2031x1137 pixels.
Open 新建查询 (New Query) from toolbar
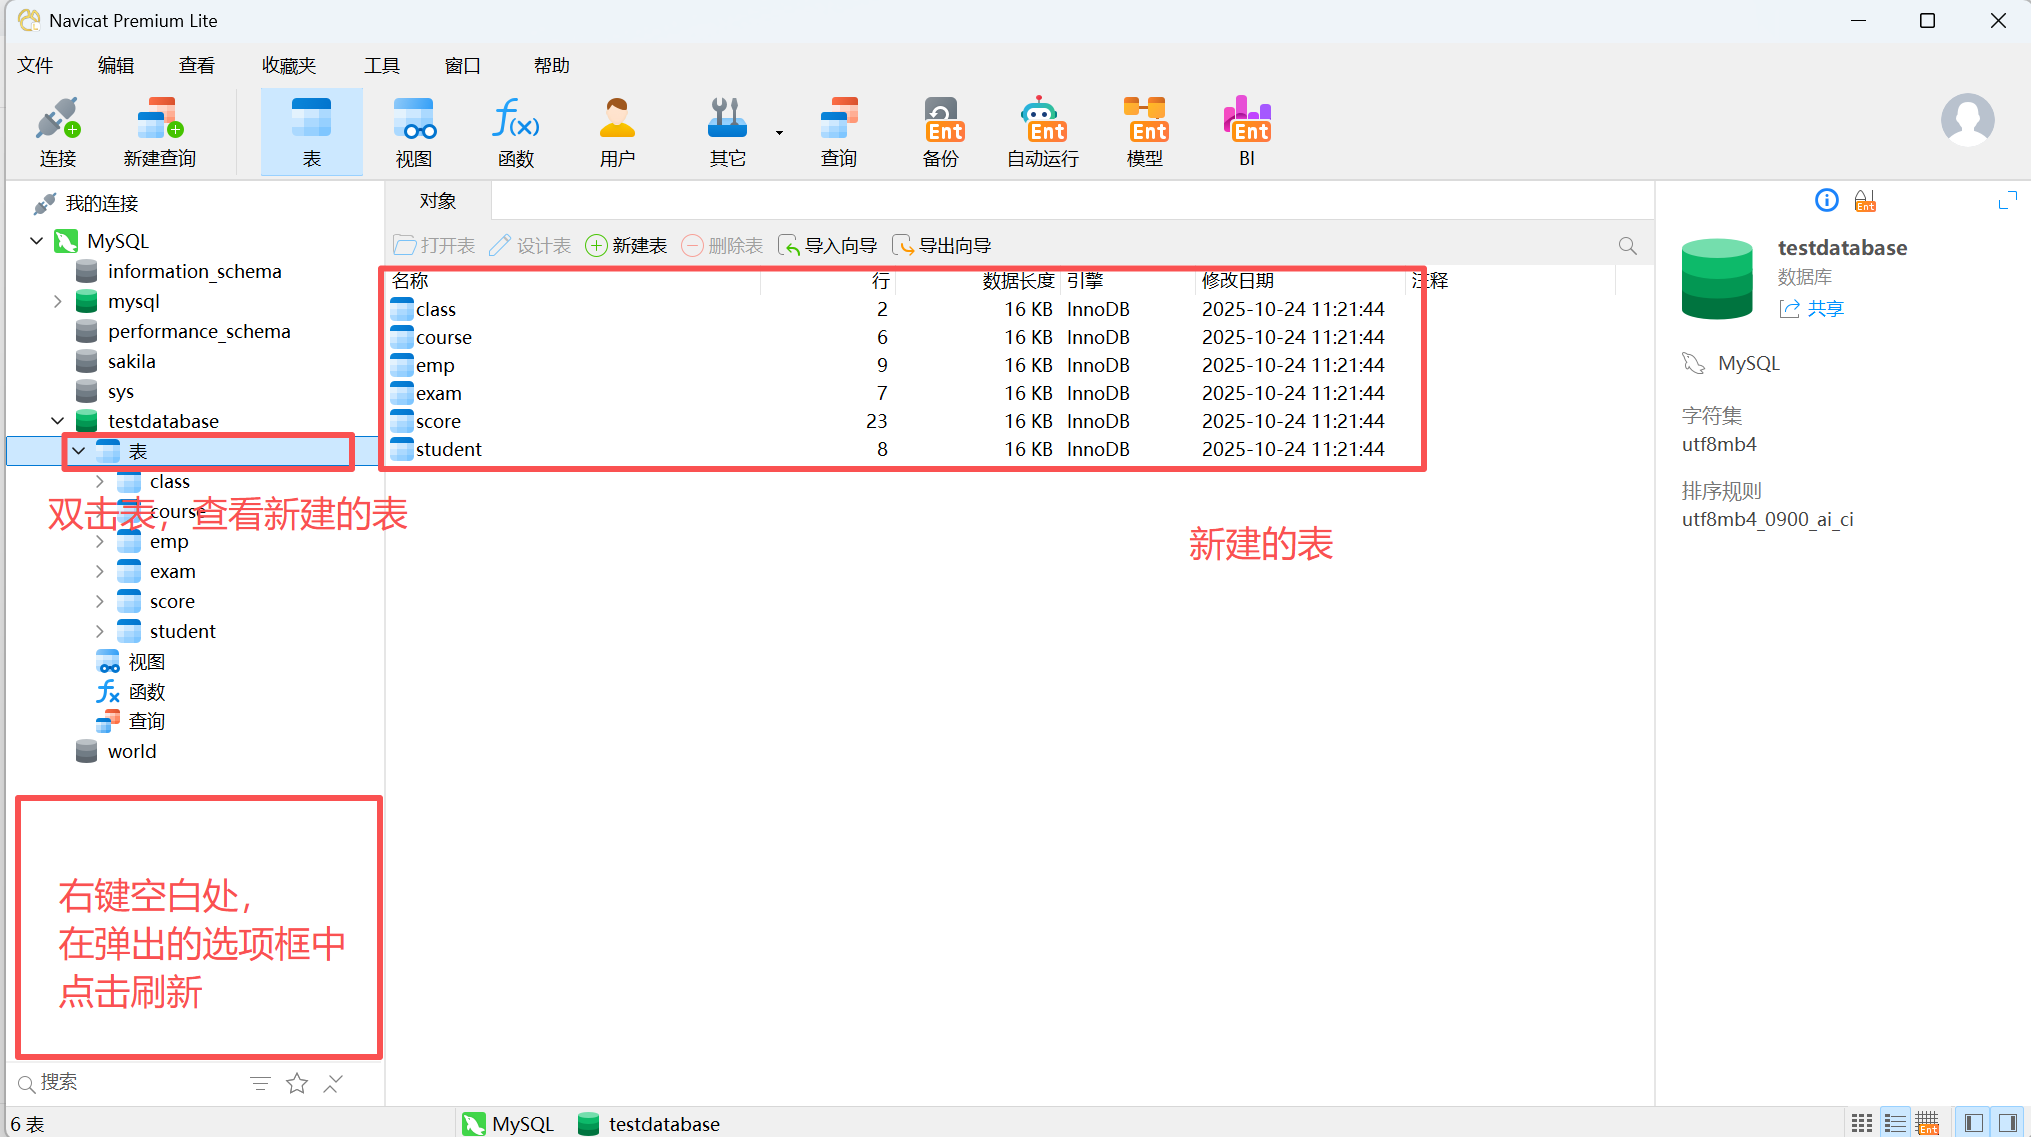(x=159, y=131)
